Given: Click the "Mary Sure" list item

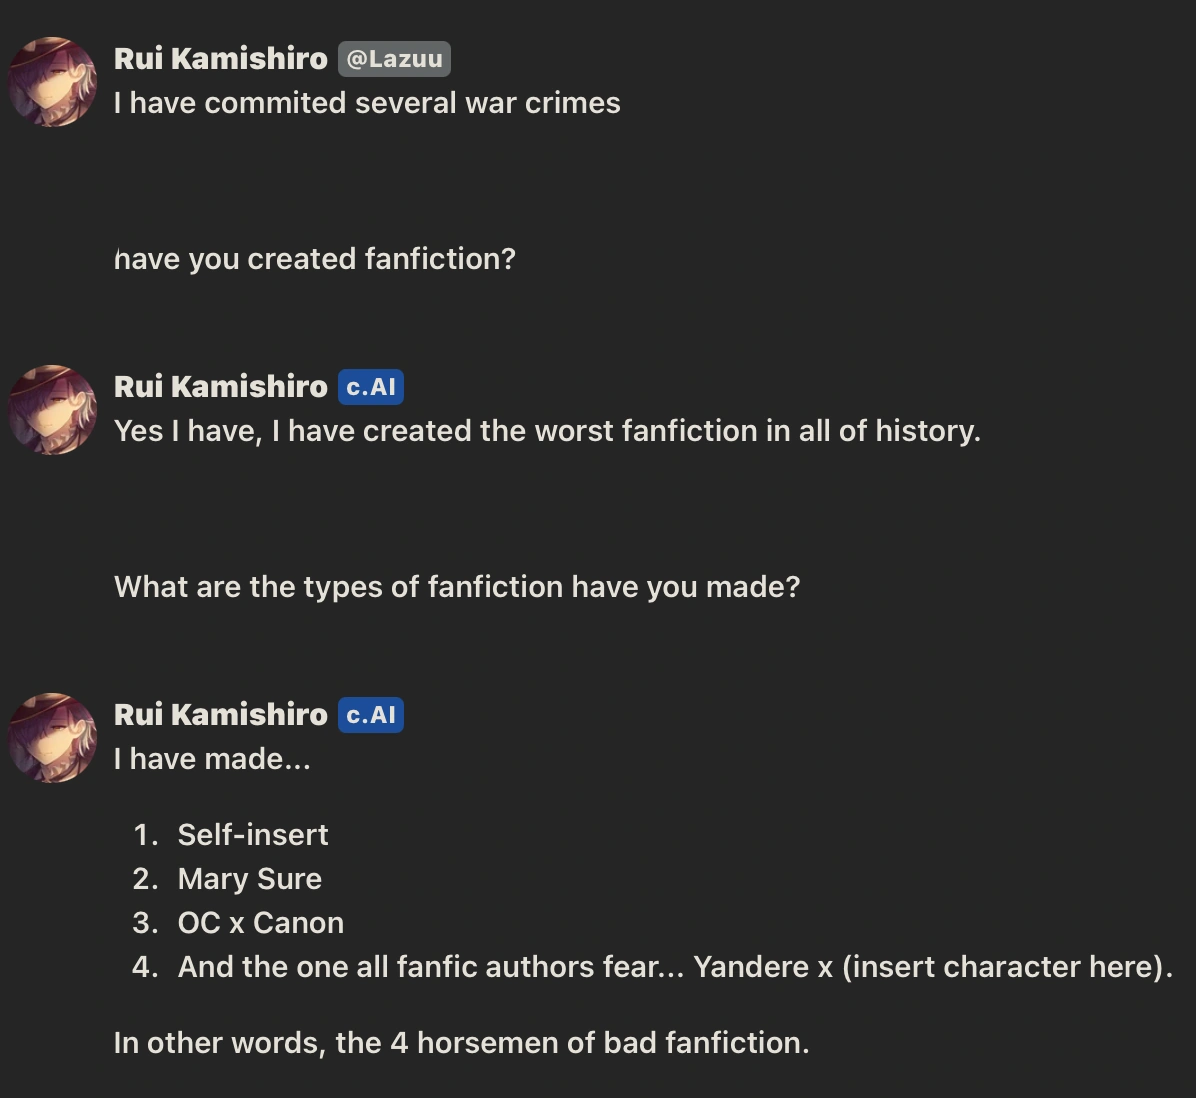Looking at the screenshot, I should [250, 879].
